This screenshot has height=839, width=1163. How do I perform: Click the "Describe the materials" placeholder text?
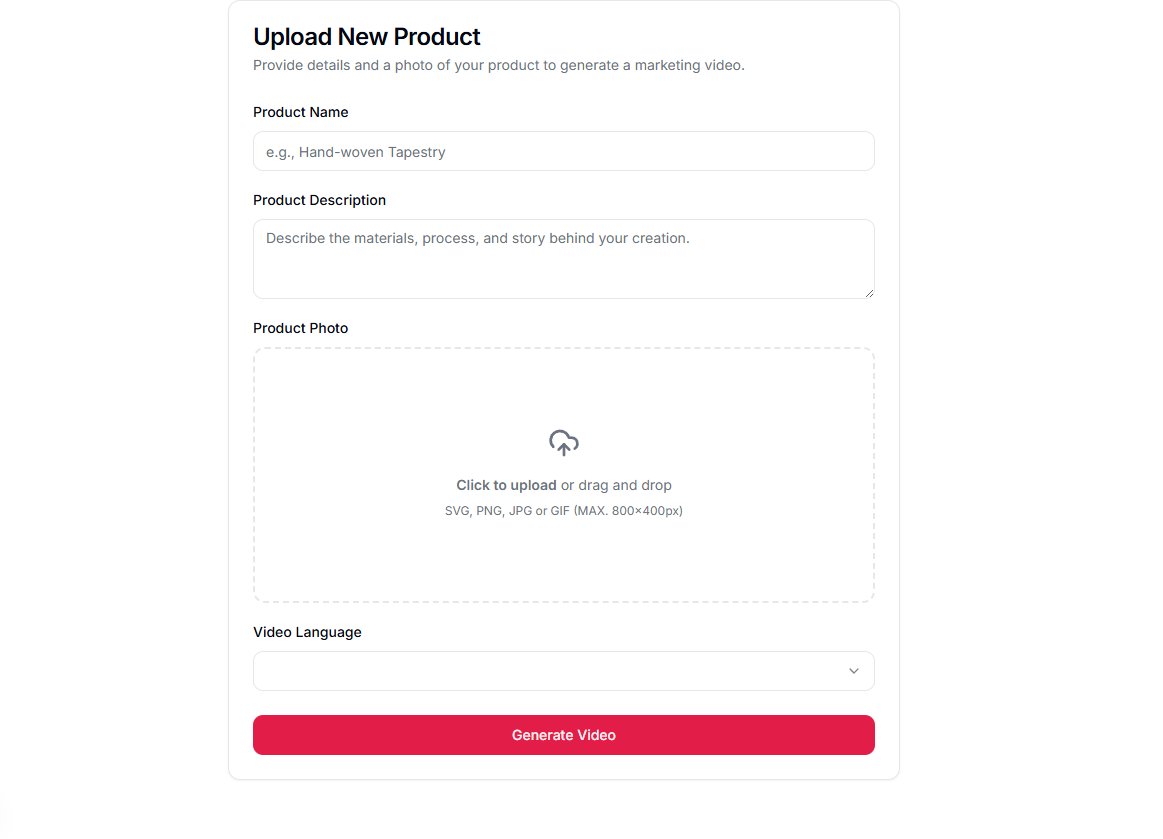(x=477, y=239)
